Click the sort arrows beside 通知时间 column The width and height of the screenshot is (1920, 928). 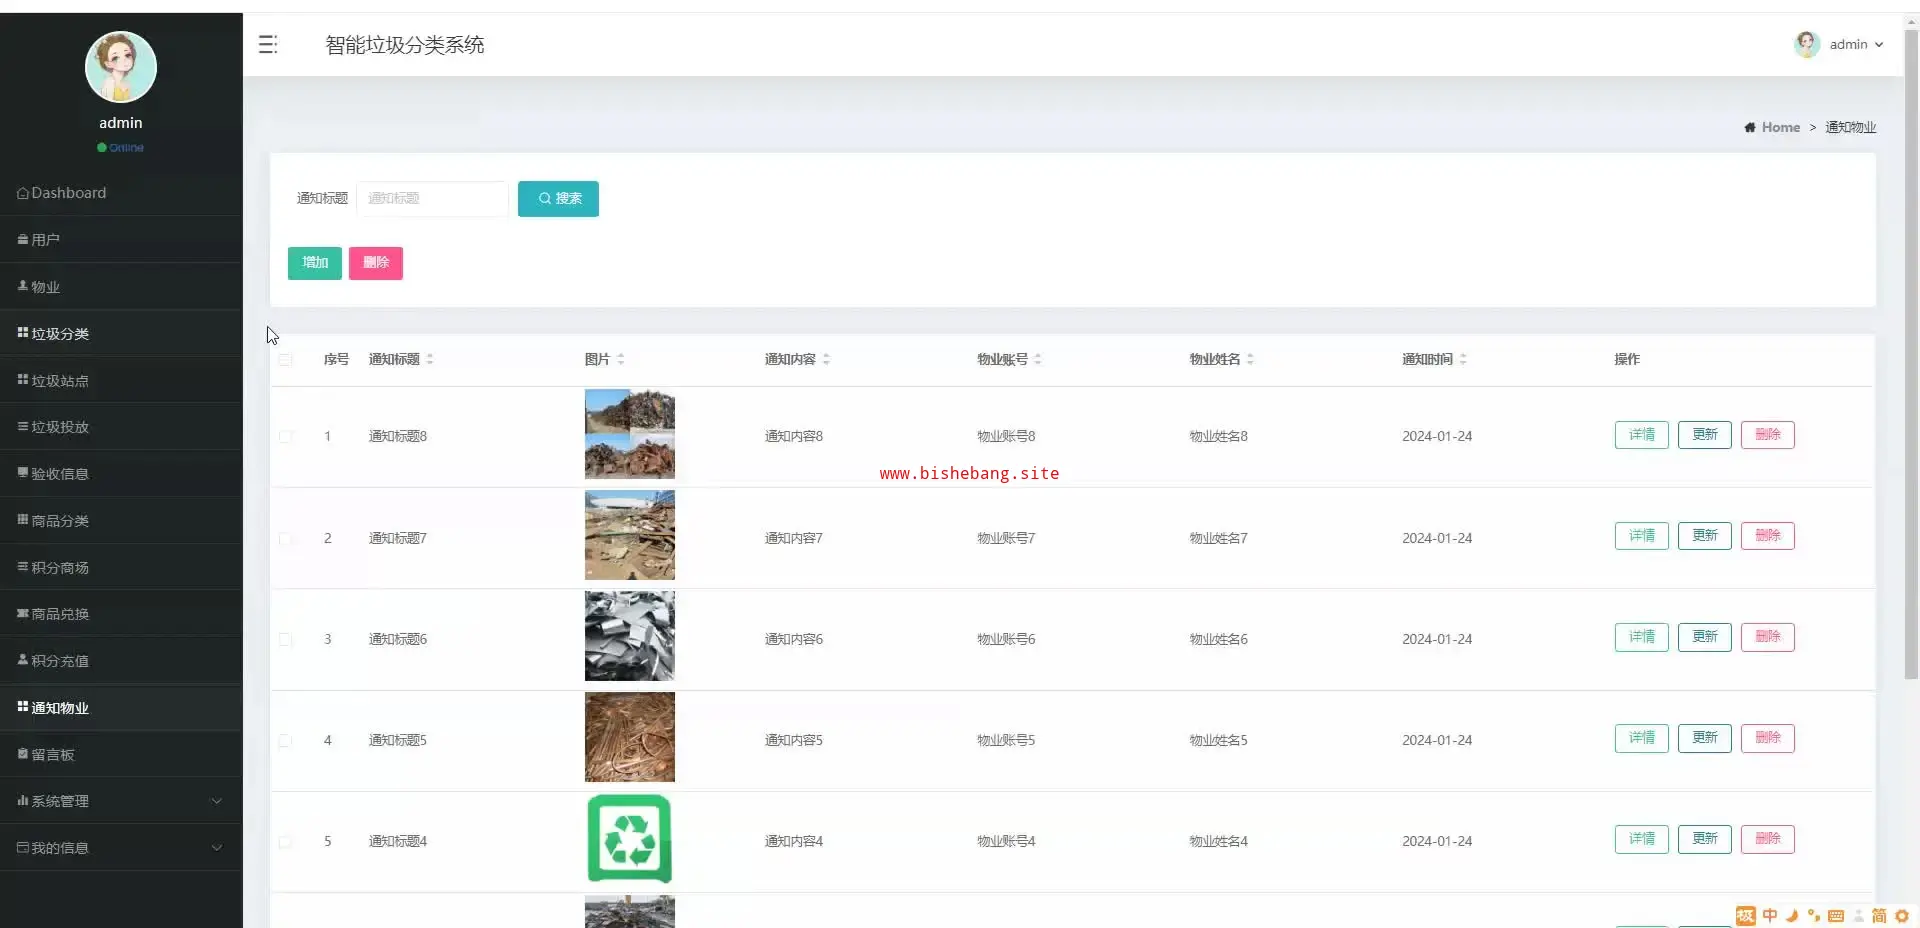(x=1463, y=359)
